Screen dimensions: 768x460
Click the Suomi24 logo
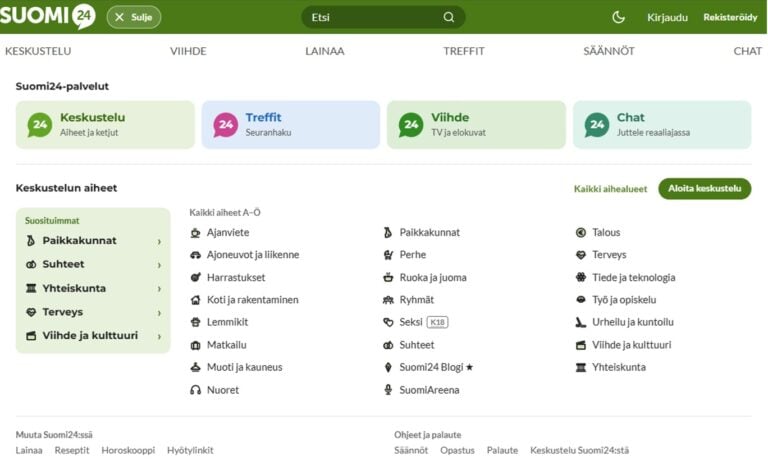pyautogui.click(x=48, y=16)
